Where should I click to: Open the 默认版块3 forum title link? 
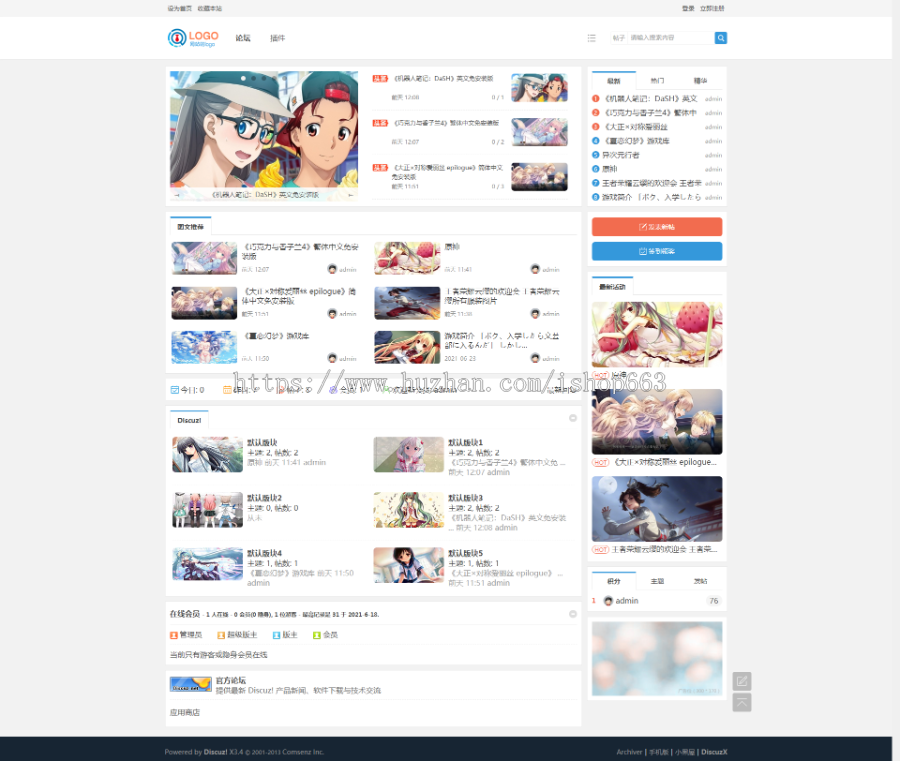(x=465, y=498)
